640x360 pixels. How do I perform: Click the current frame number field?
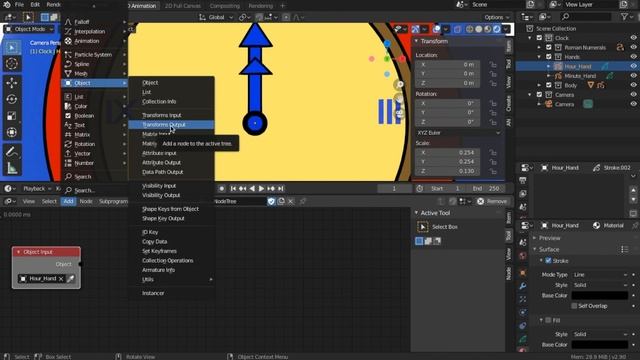coord(394,189)
